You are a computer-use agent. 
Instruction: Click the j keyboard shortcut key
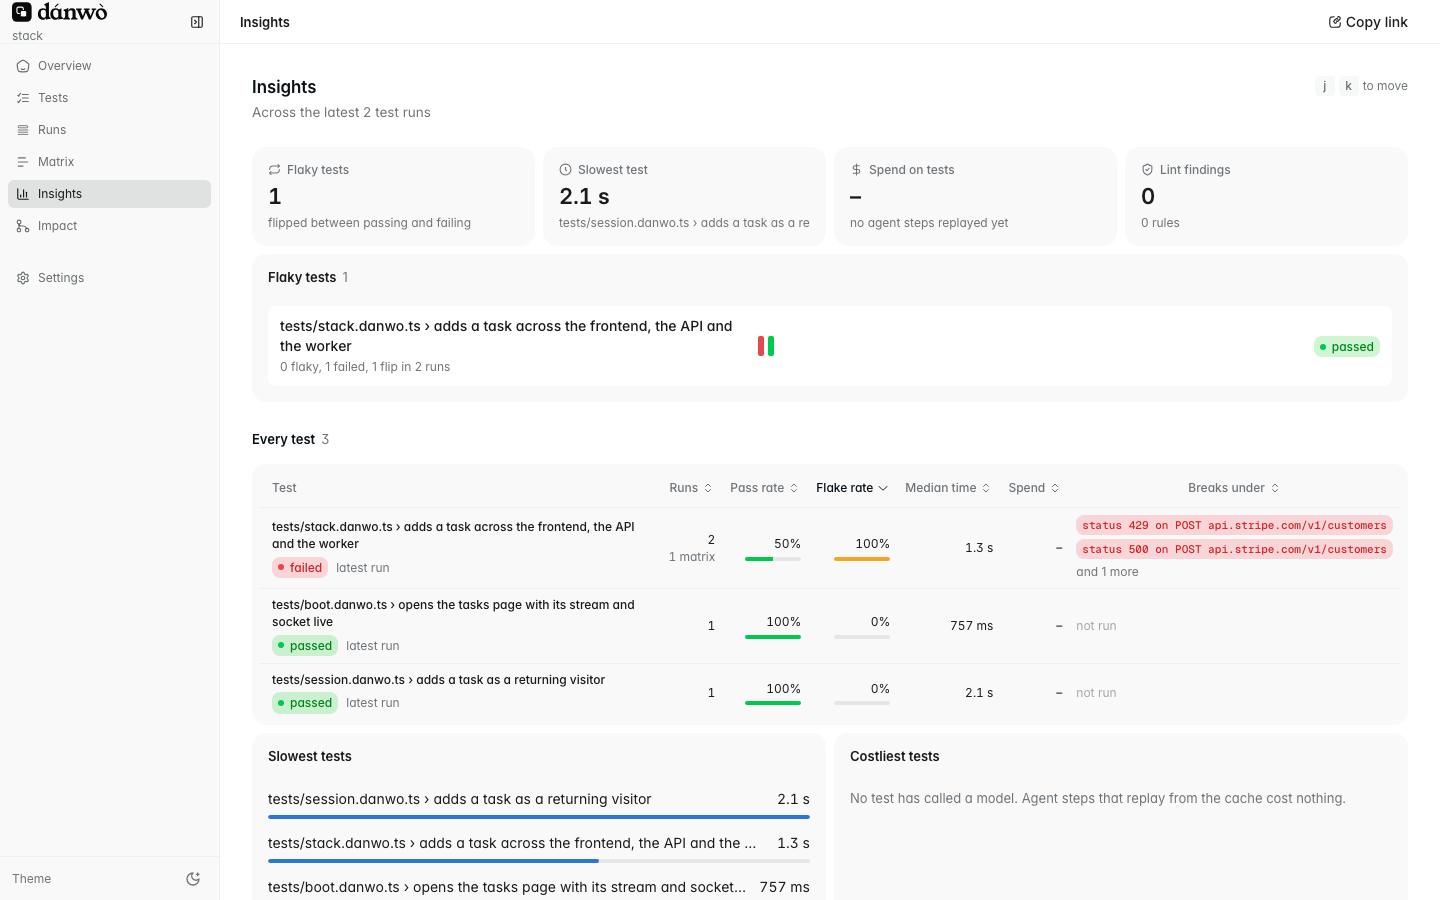point(1325,86)
